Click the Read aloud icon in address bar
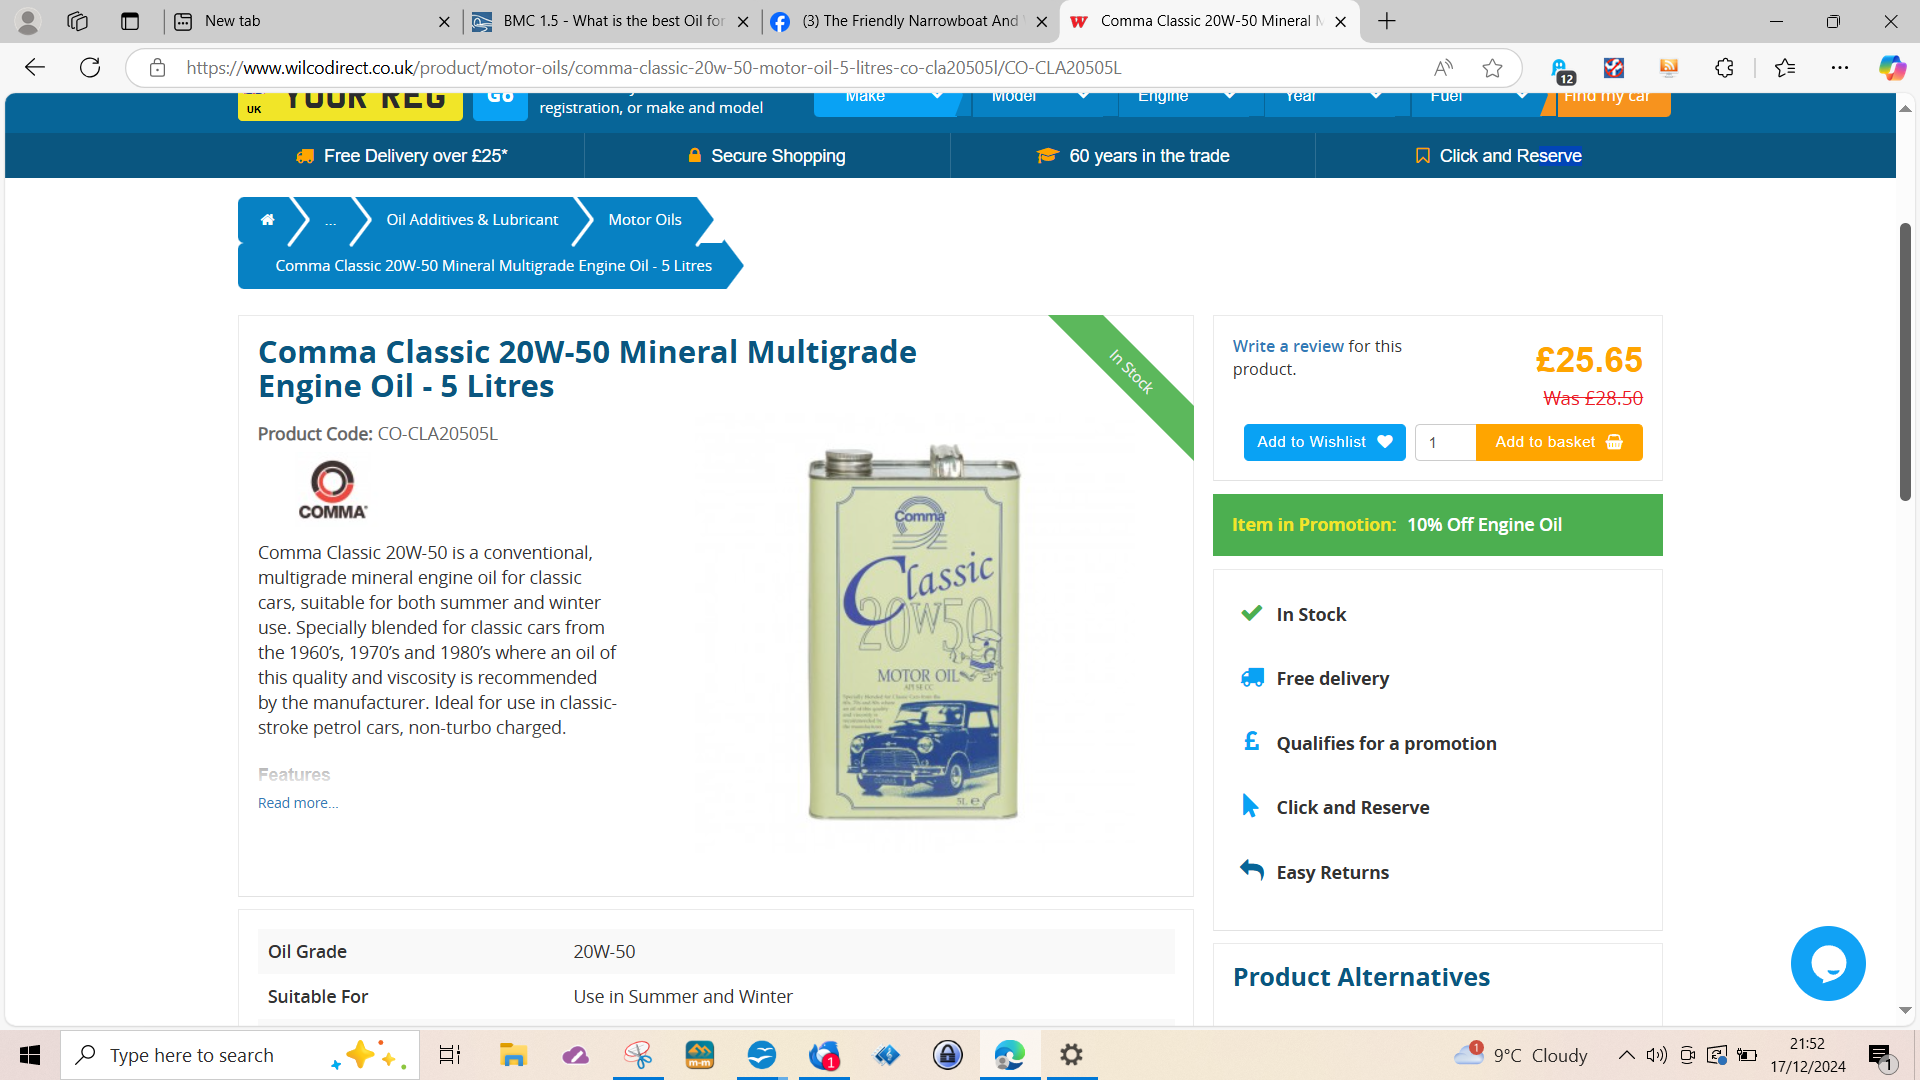1920x1080 pixels. click(1444, 67)
